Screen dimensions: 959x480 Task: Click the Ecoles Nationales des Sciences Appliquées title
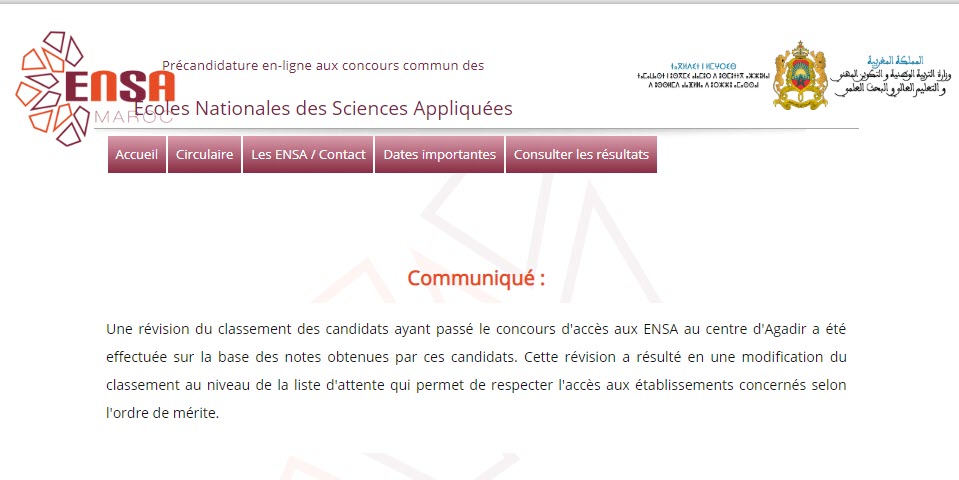coord(323,108)
